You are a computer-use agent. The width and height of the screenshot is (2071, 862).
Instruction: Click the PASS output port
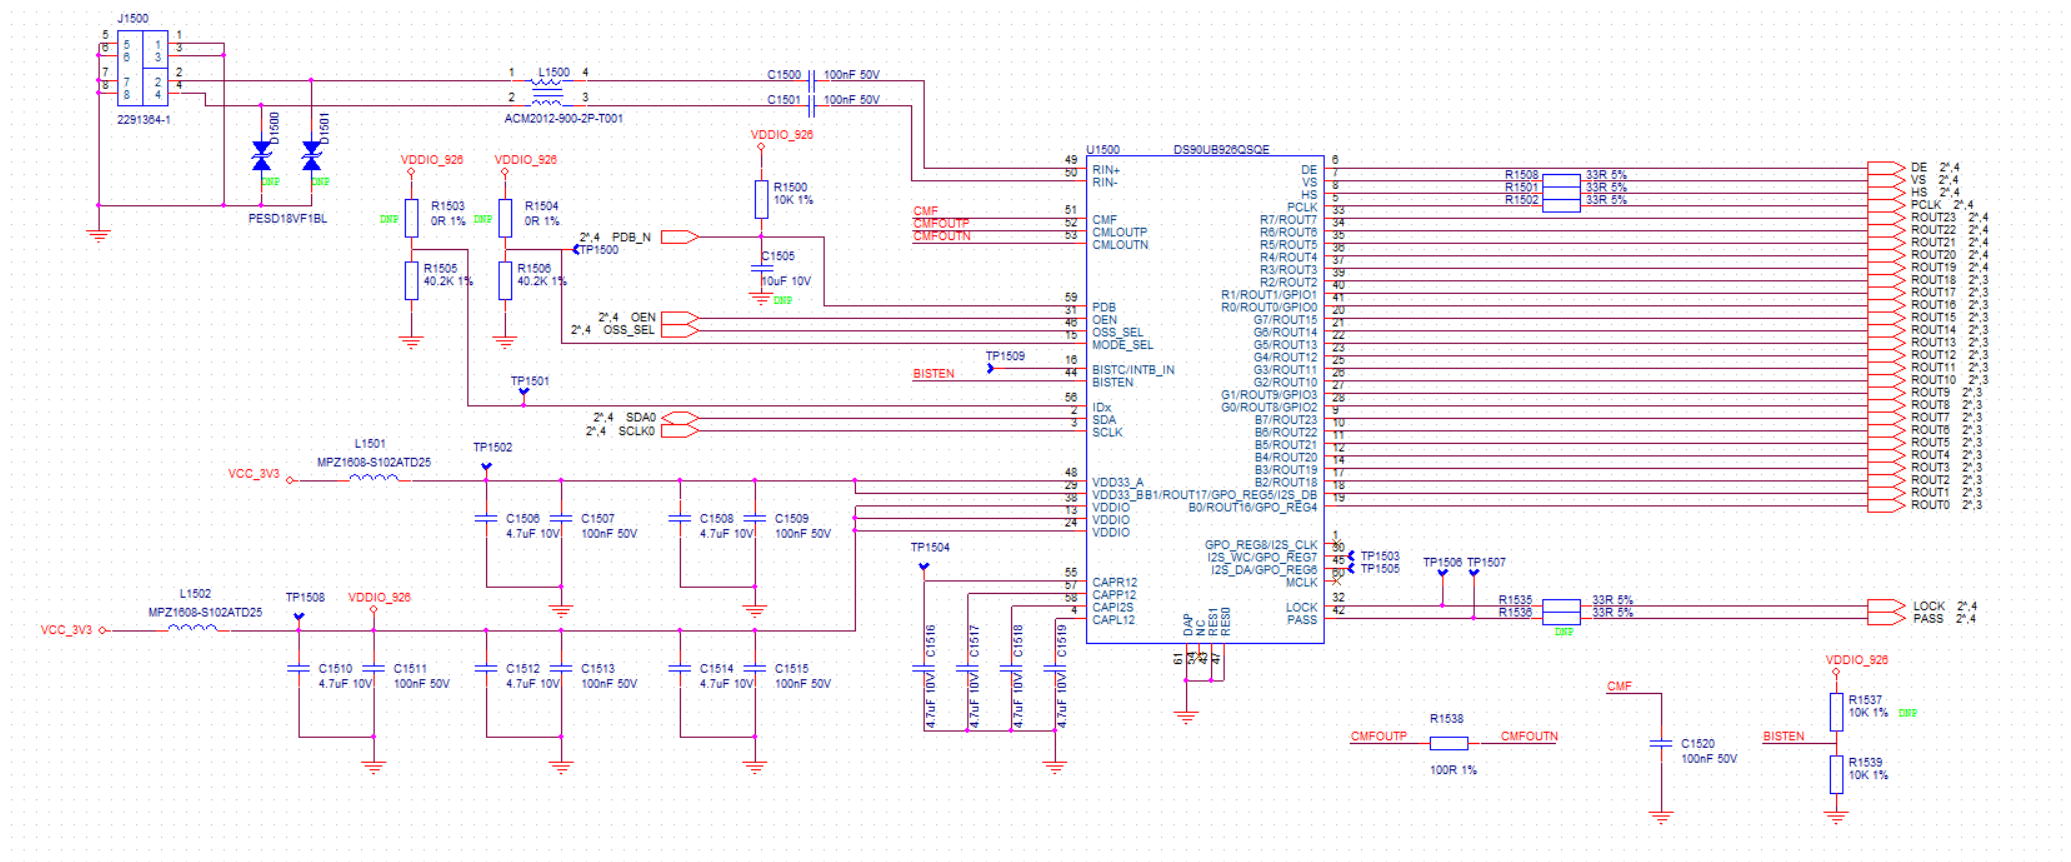tap(1886, 618)
